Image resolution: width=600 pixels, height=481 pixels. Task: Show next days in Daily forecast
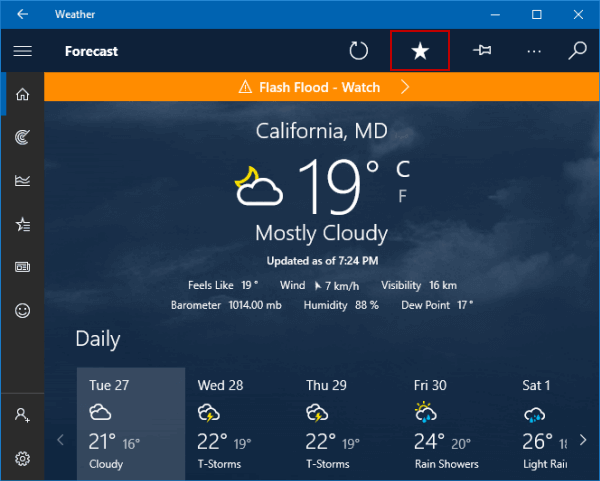[x=583, y=440]
